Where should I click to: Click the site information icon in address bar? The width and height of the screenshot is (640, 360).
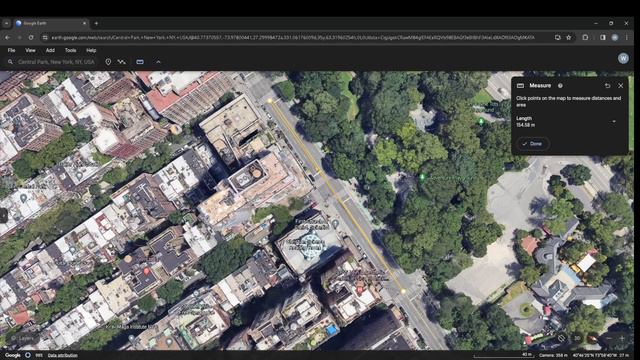[45, 37]
